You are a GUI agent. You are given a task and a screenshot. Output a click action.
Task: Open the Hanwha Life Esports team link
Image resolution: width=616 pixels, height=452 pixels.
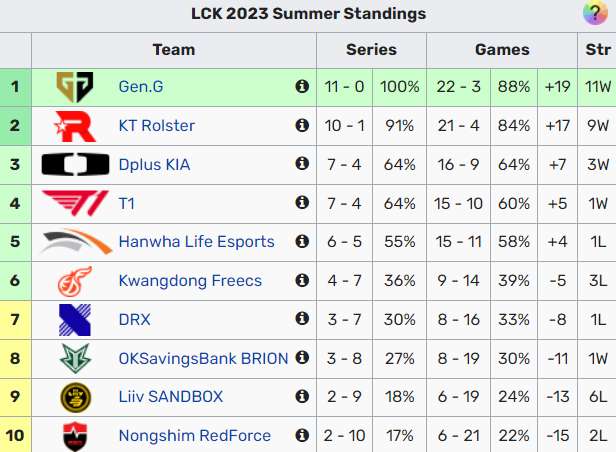(x=196, y=242)
